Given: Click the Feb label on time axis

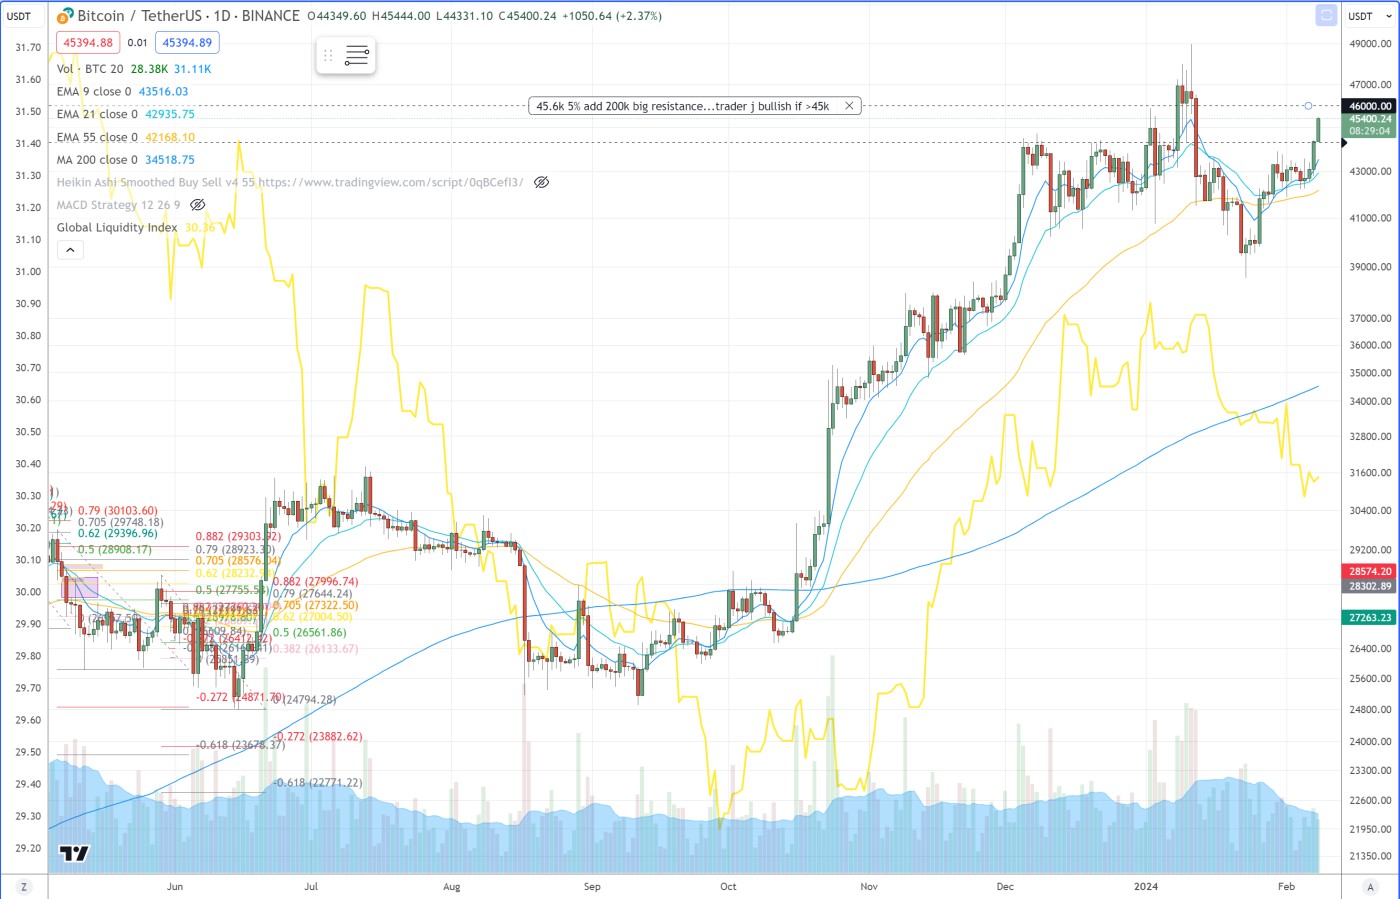Looking at the screenshot, I should [1287, 887].
